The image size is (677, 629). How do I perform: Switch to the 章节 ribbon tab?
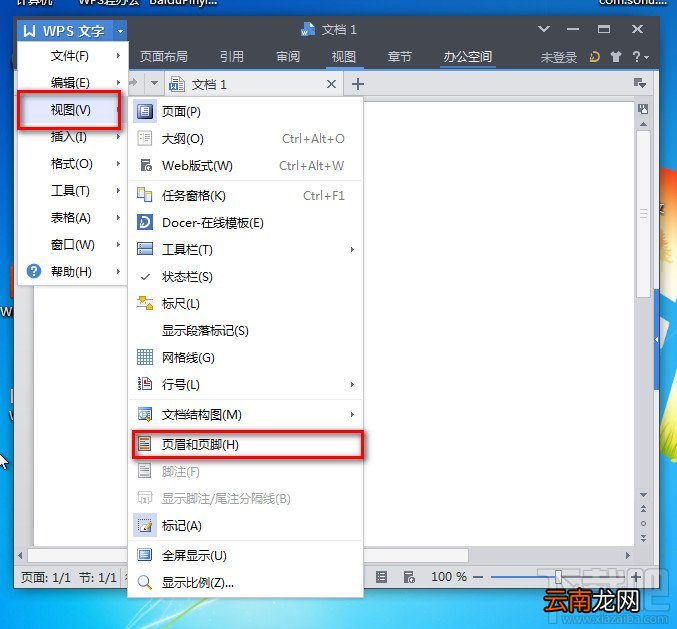[399, 57]
